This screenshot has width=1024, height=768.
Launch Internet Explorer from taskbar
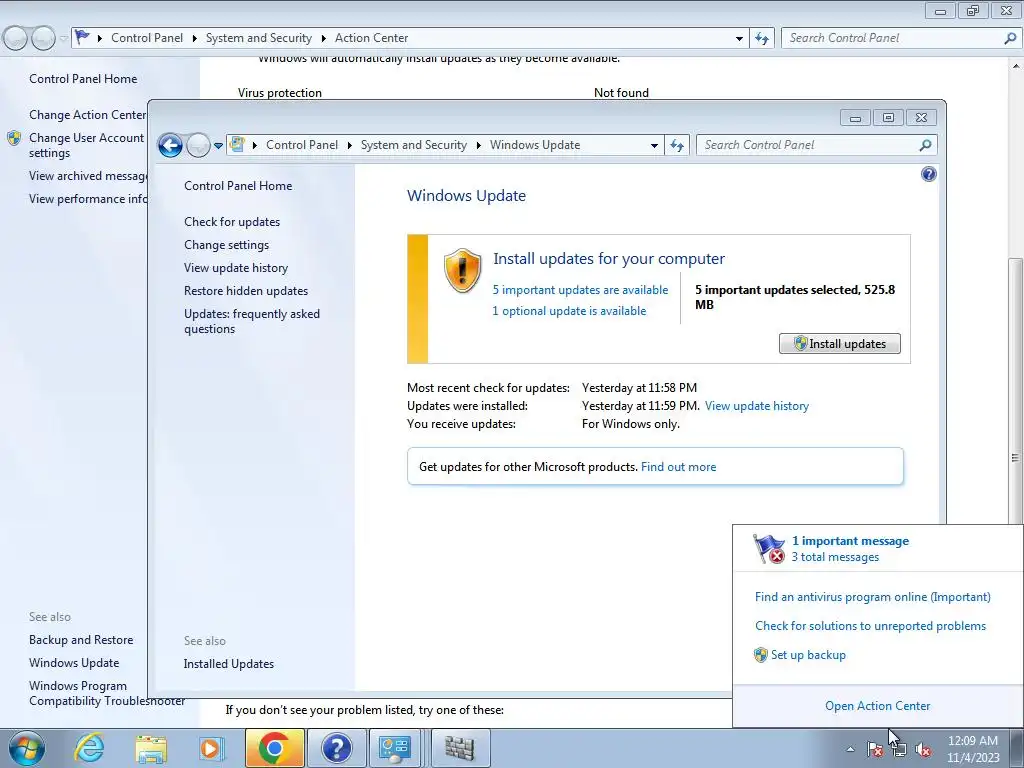tap(89, 748)
